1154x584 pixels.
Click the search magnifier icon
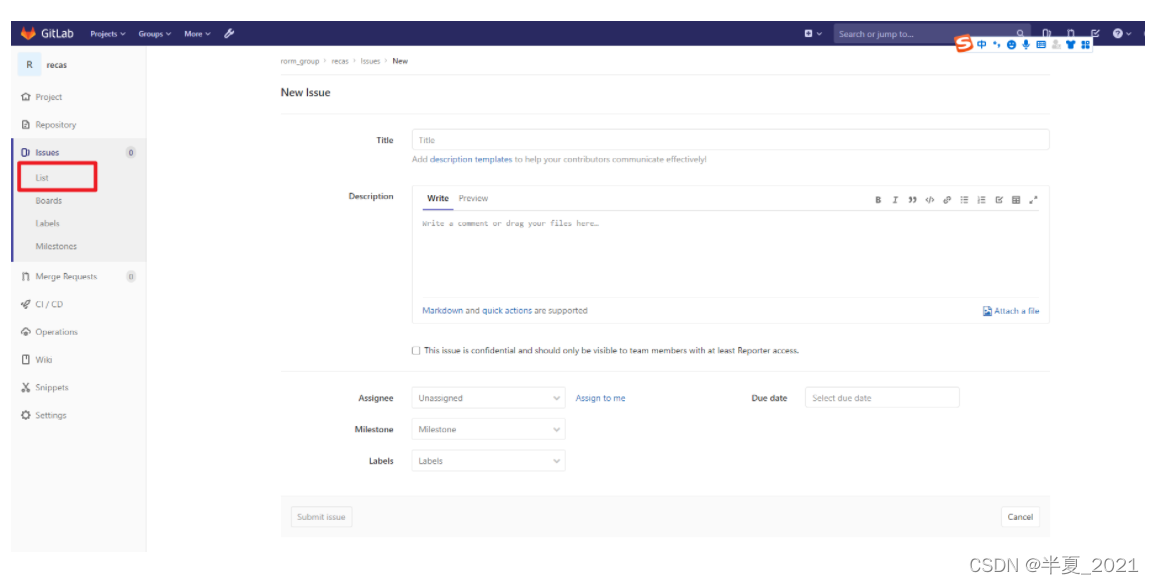click(1020, 33)
